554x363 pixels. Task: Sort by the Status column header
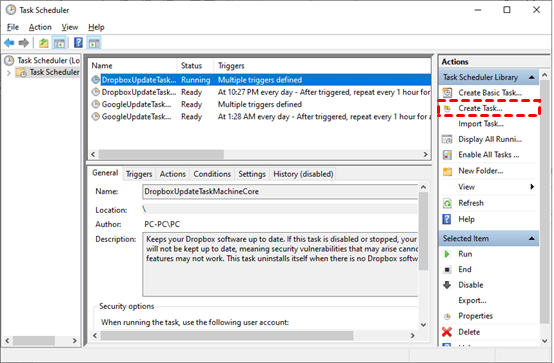[x=195, y=66]
